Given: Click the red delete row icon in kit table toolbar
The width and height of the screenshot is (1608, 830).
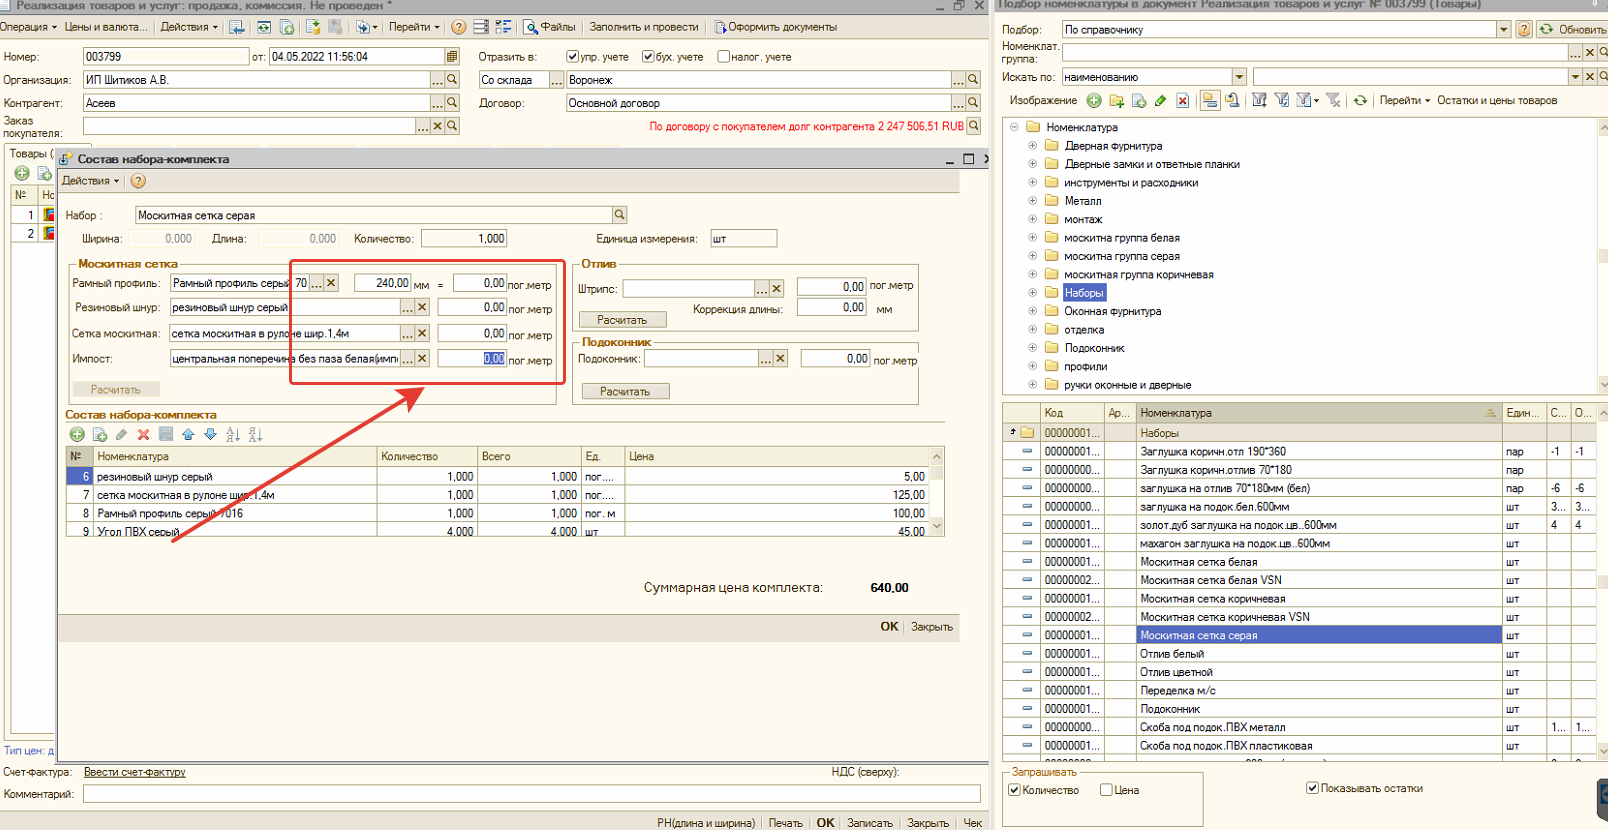Looking at the screenshot, I should click(143, 435).
